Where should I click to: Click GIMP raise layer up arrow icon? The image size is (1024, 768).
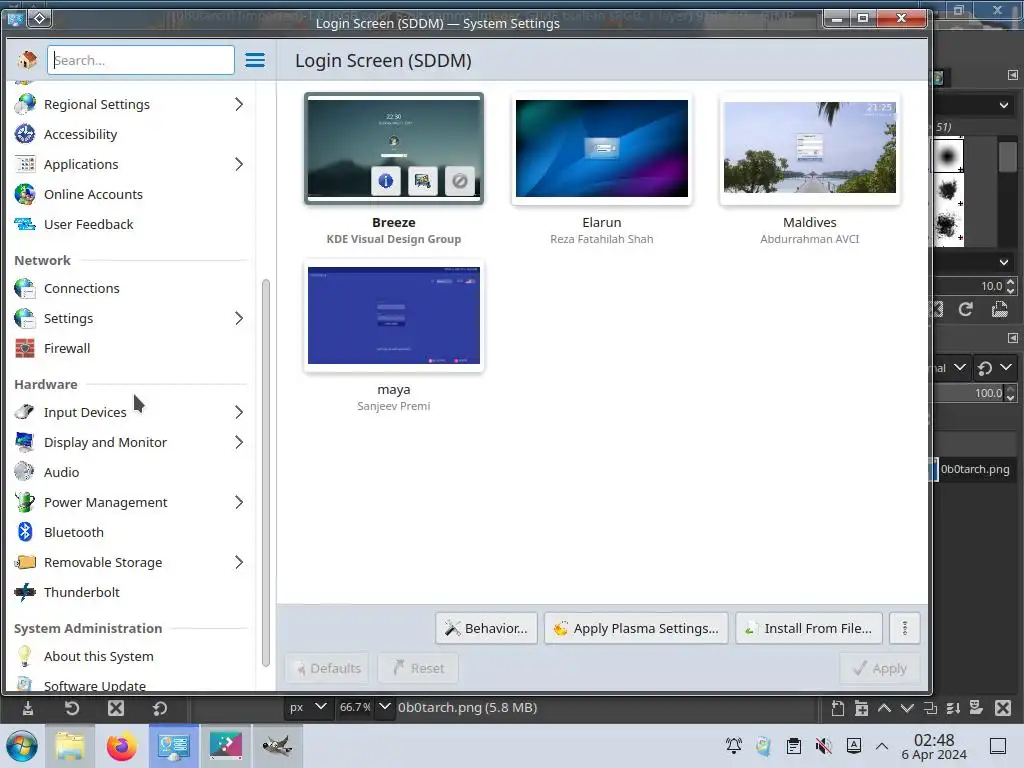[x=884, y=708]
